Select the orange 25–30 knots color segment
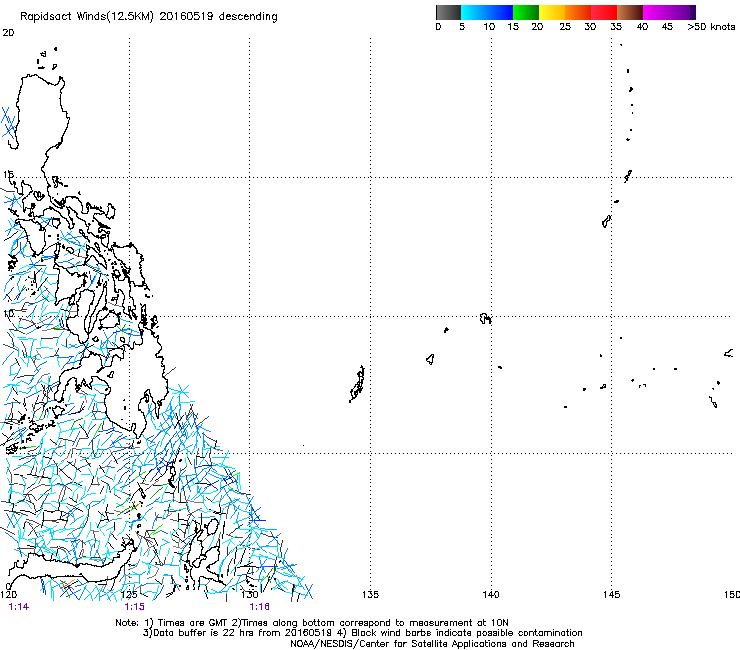Viewport: 740px width, 650px height. [578, 12]
